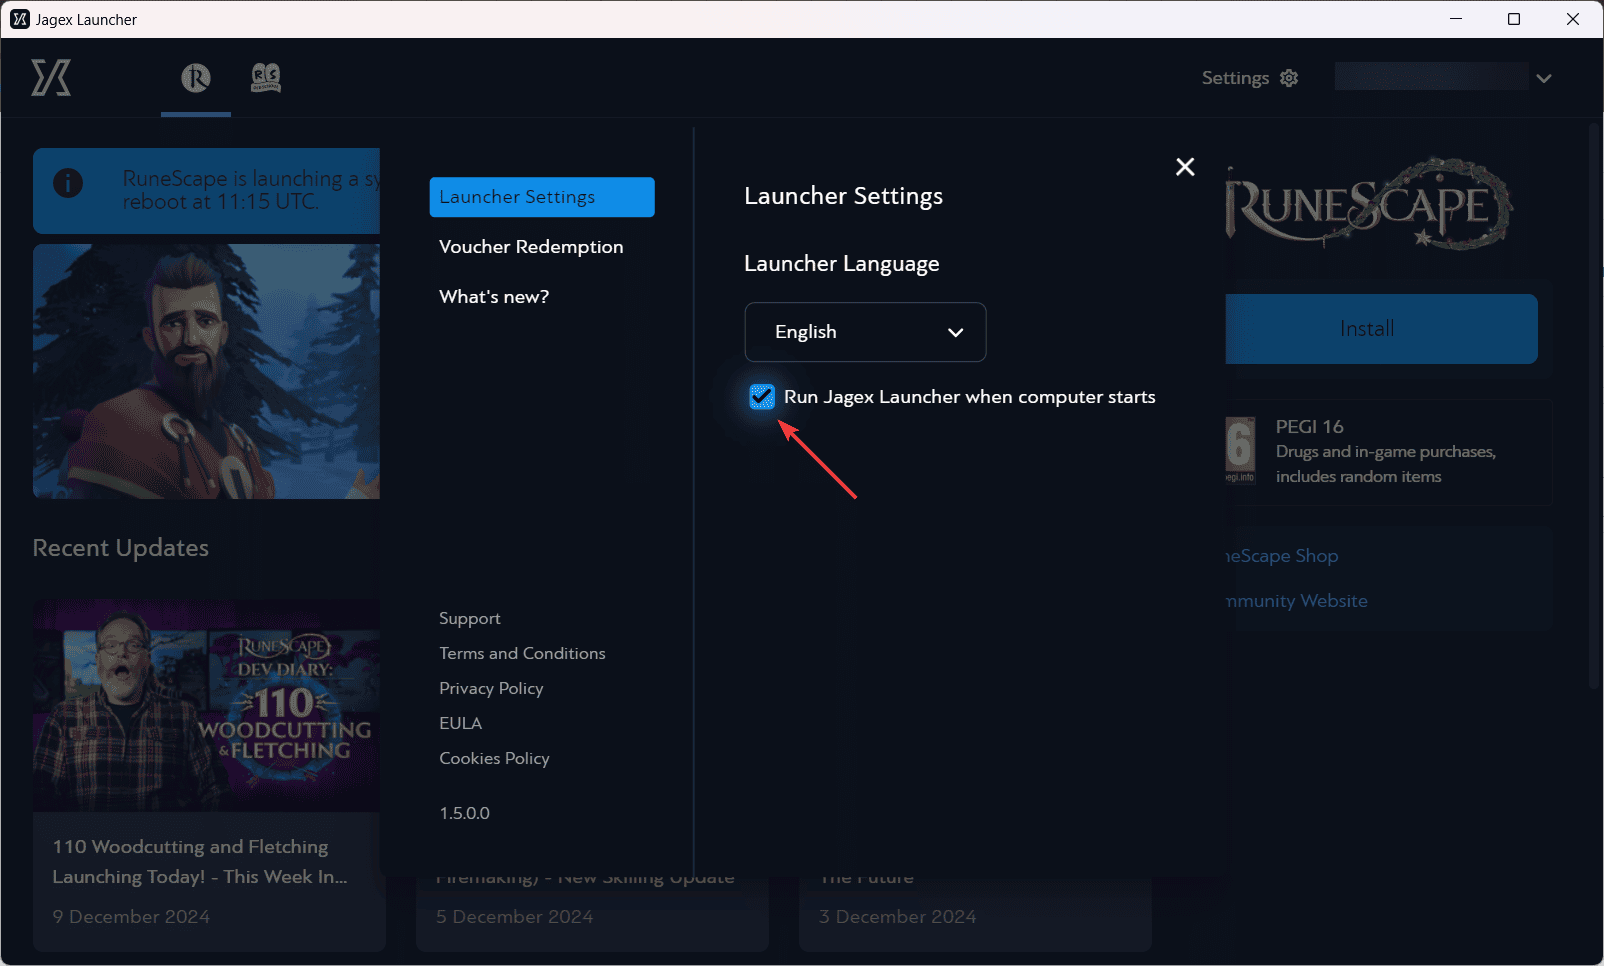Viewport: 1604px width, 966px height.
Task: Open the Community Website link
Action: click(x=1297, y=601)
